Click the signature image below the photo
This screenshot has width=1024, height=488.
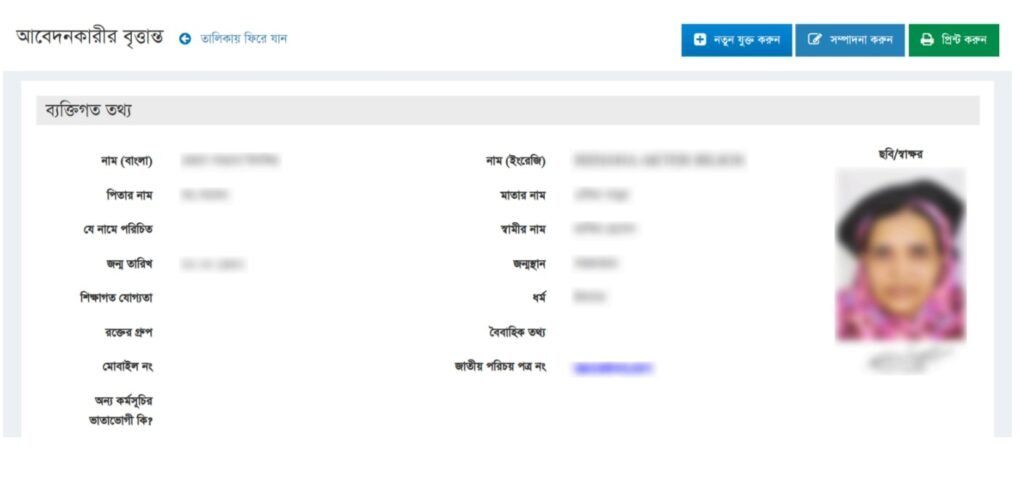[x=900, y=358]
